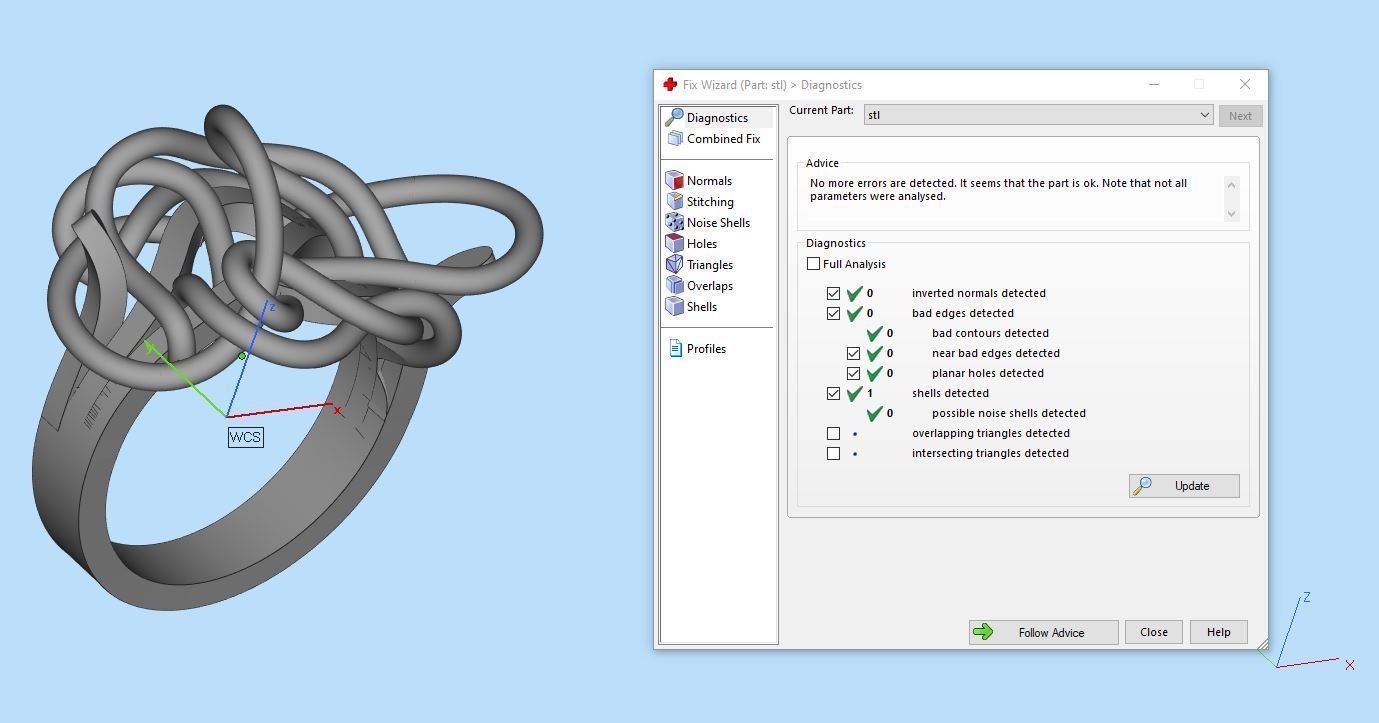
Task: Click the Follow Advice button
Action: 1043,632
